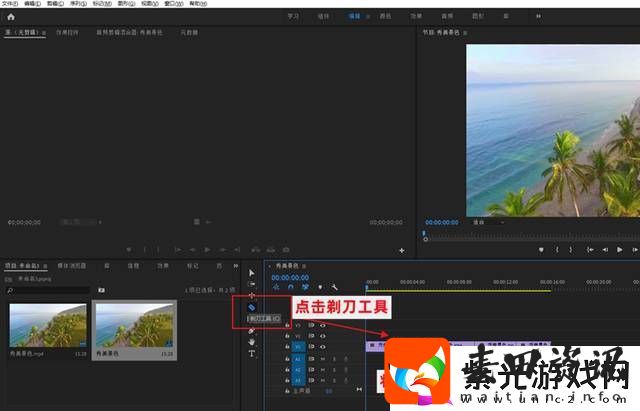Click Insert button in Source monitor
Viewport: 640px width, 411px height.
click(x=256, y=249)
